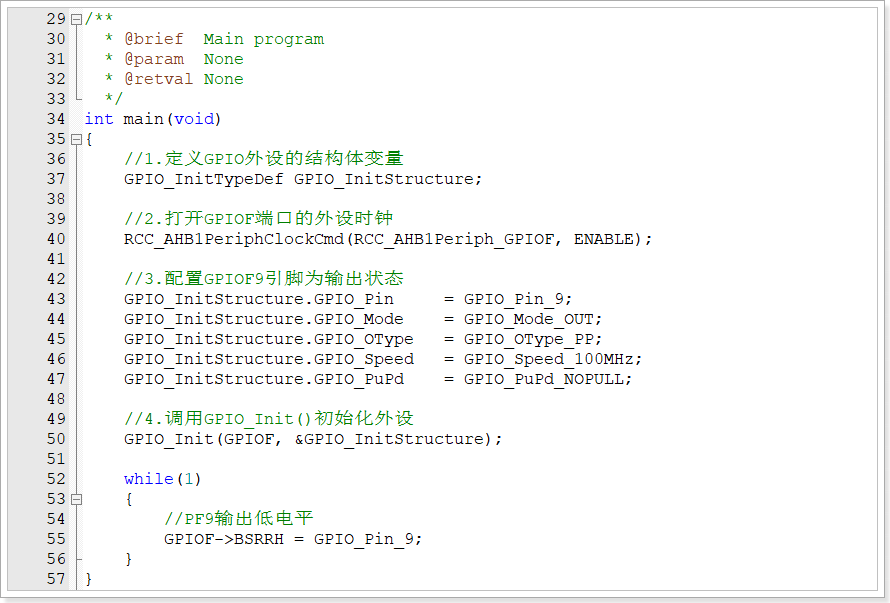Click the '@retval' tag in the comment
890x603 pixels.
point(159,79)
